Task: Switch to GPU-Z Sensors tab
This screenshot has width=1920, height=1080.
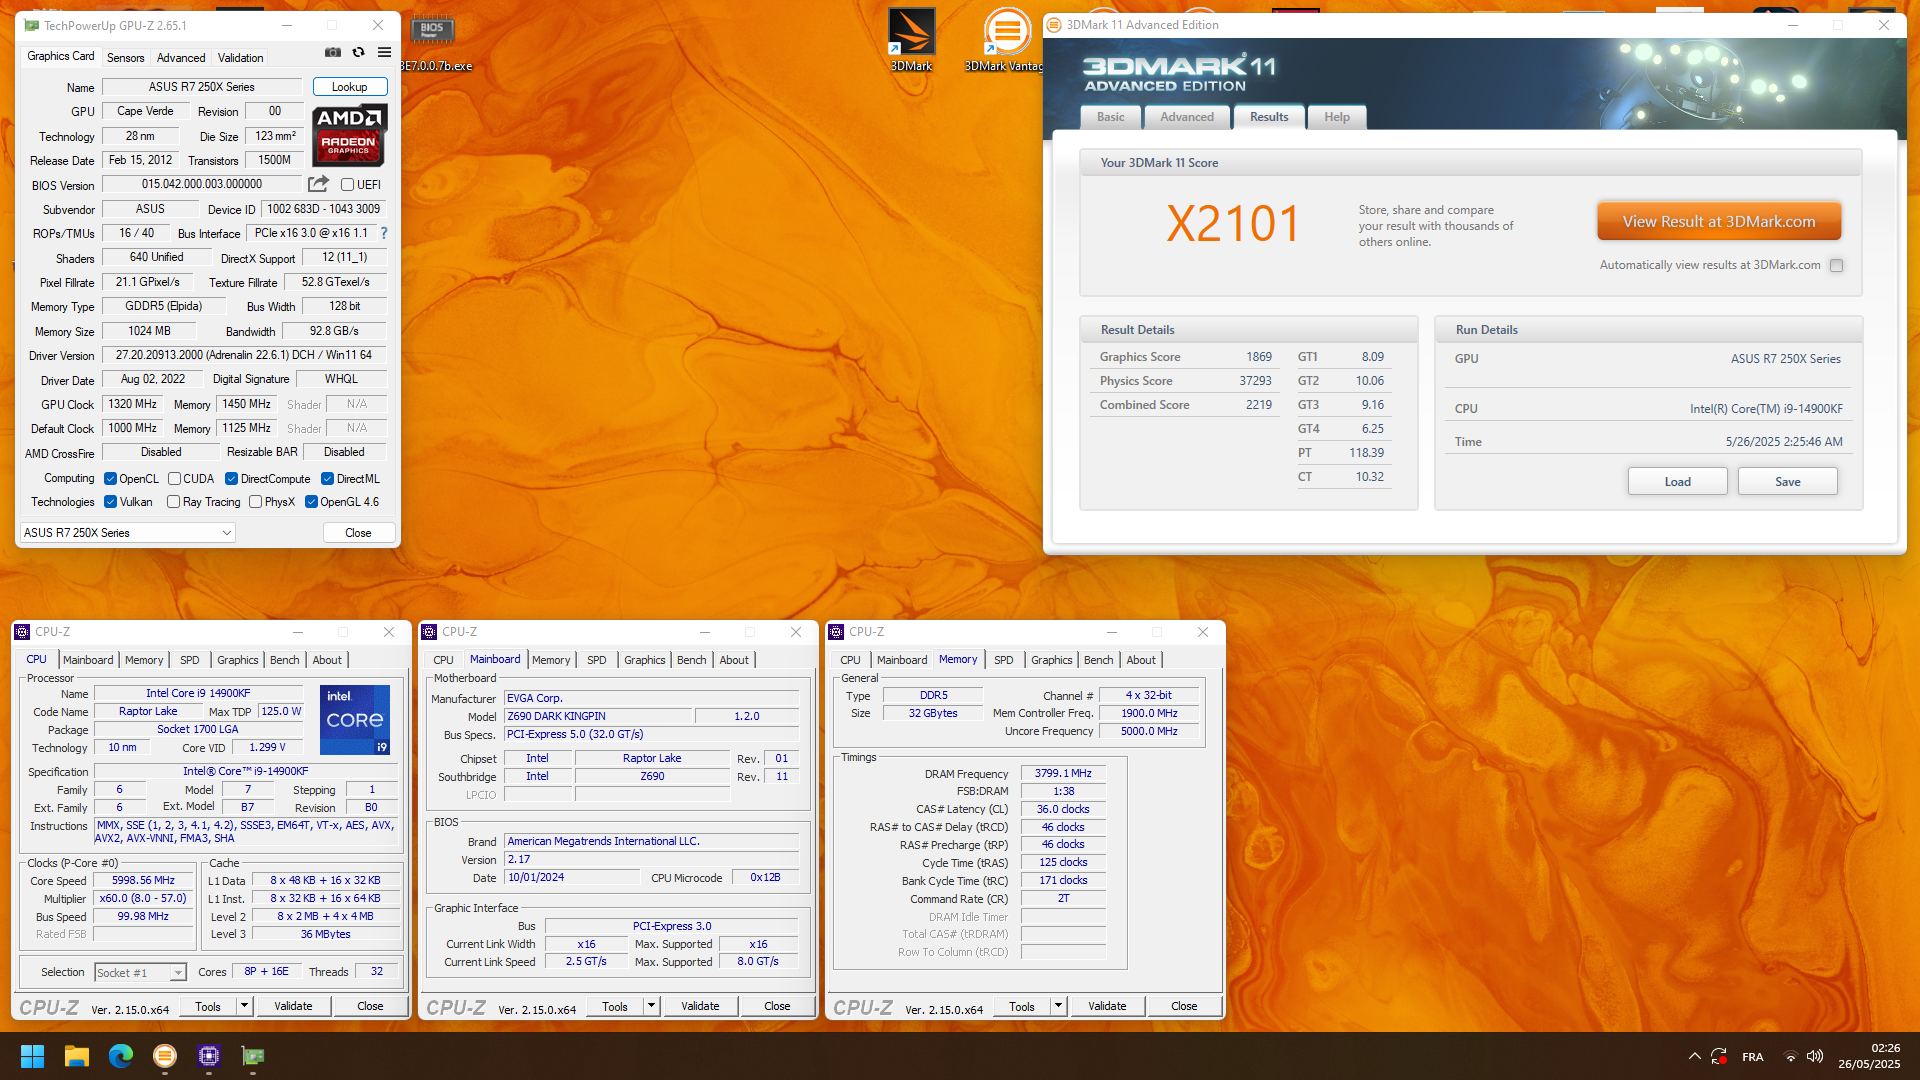Action: 126,58
